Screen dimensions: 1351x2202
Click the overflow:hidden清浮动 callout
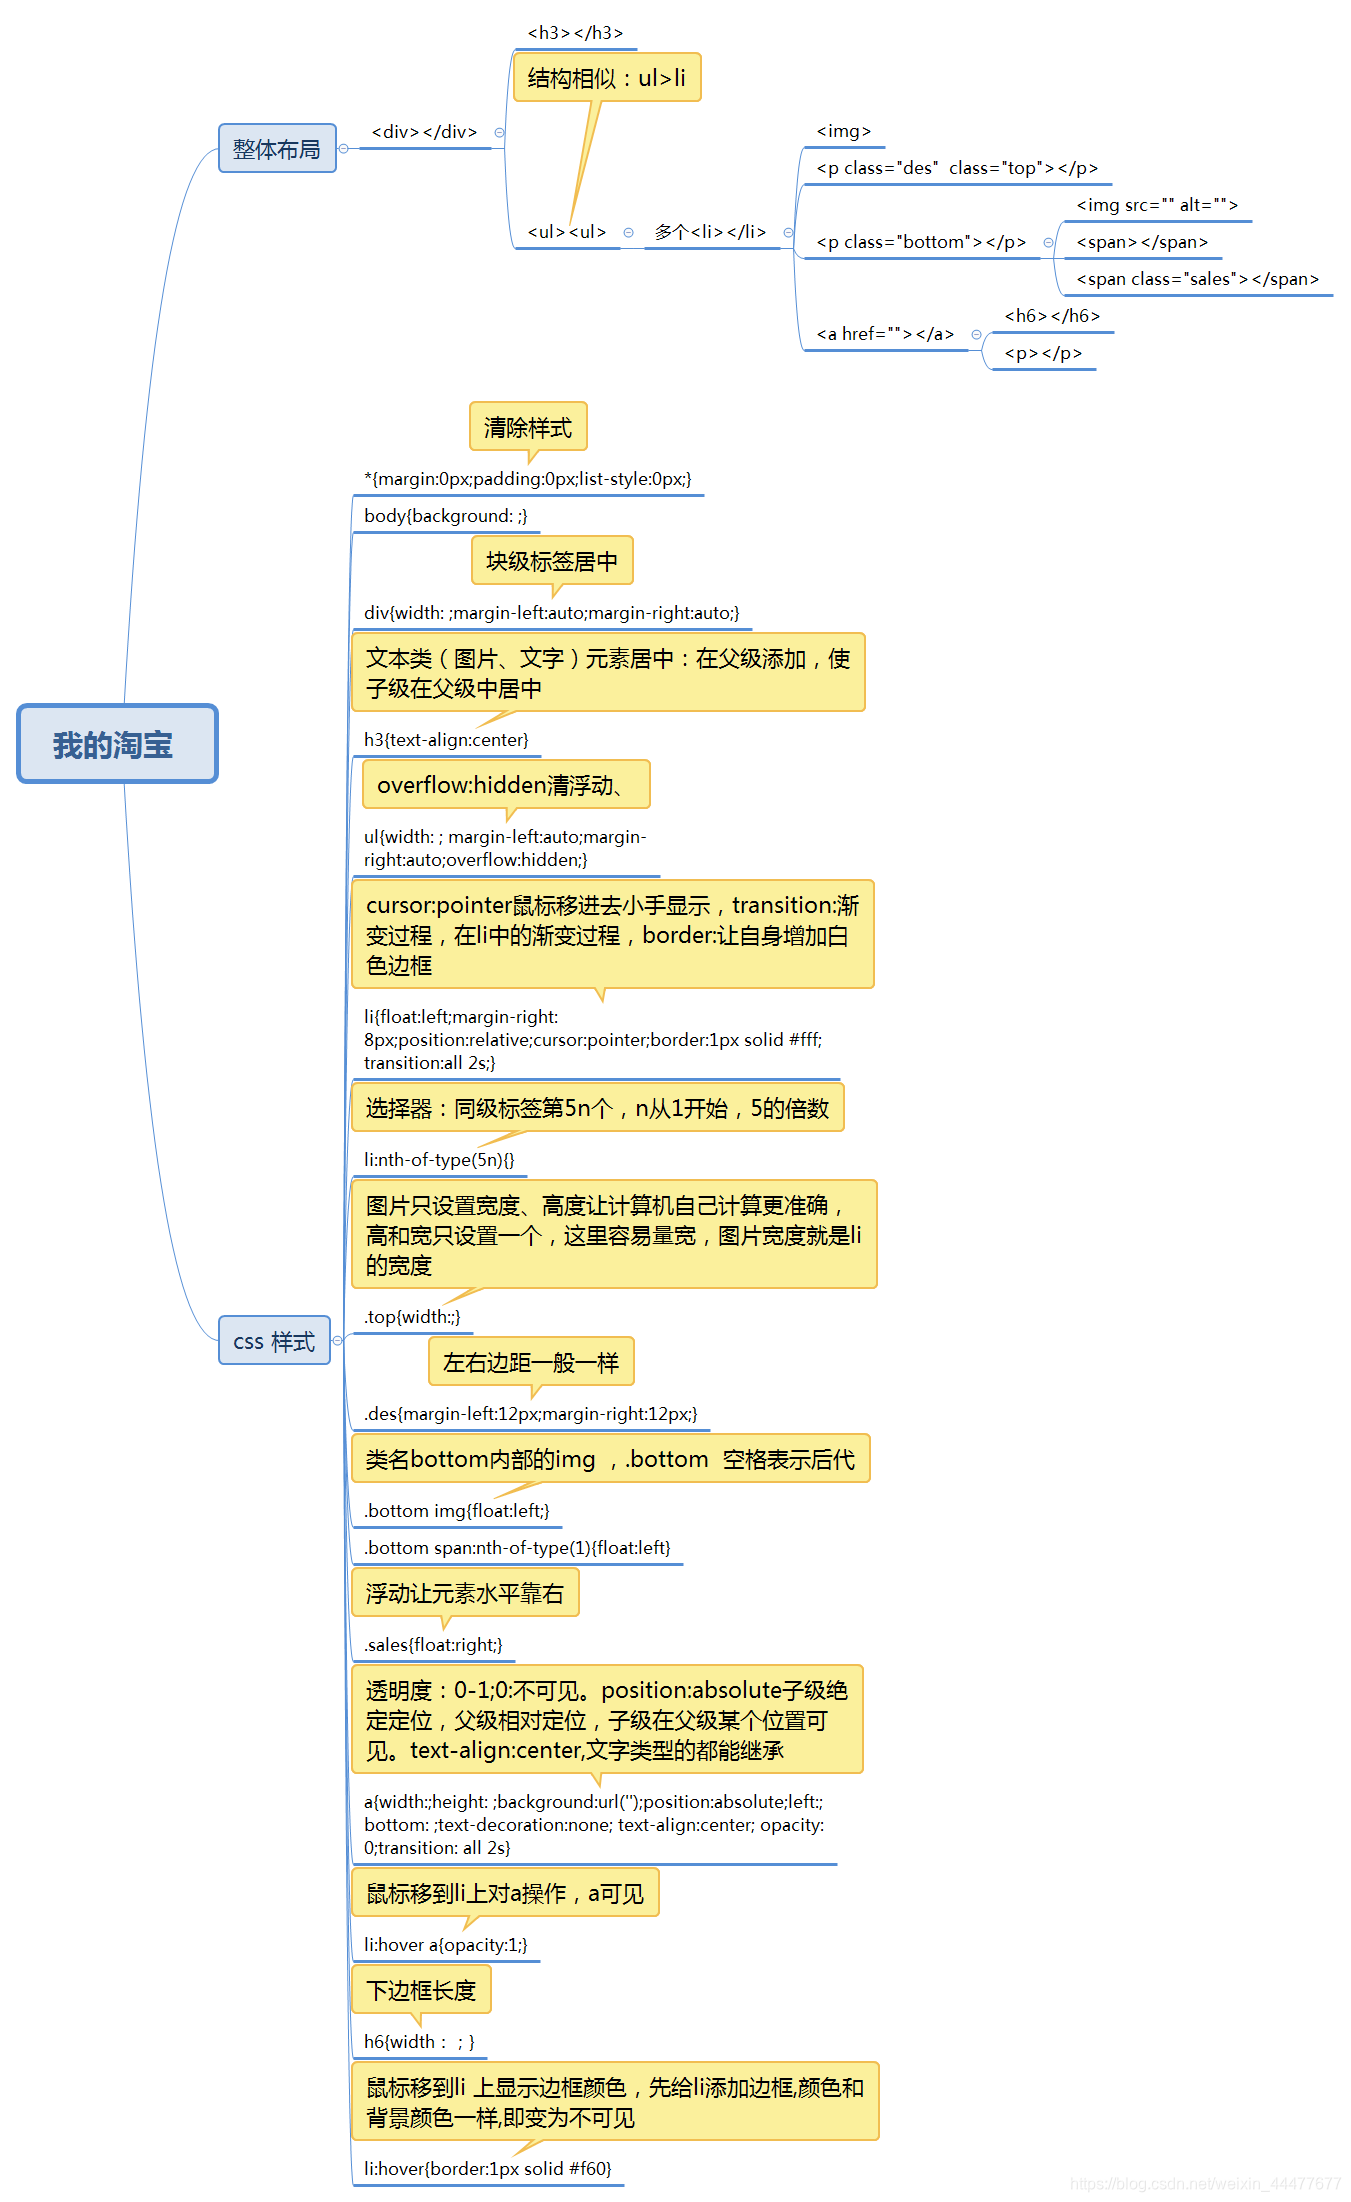[x=506, y=785]
